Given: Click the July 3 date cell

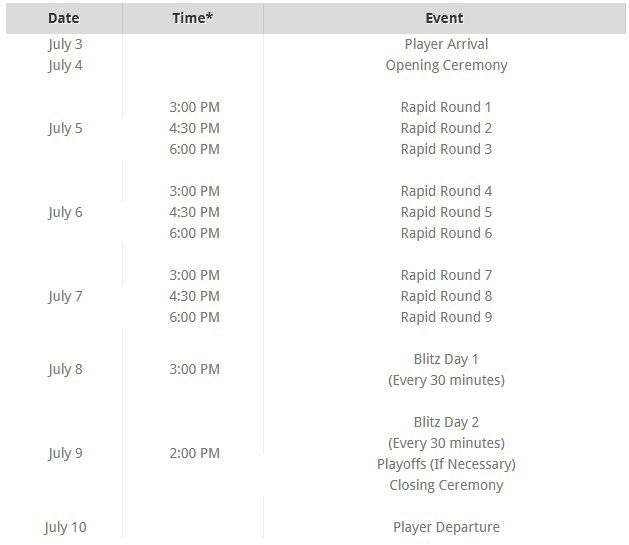Looking at the screenshot, I should click(65, 44).
